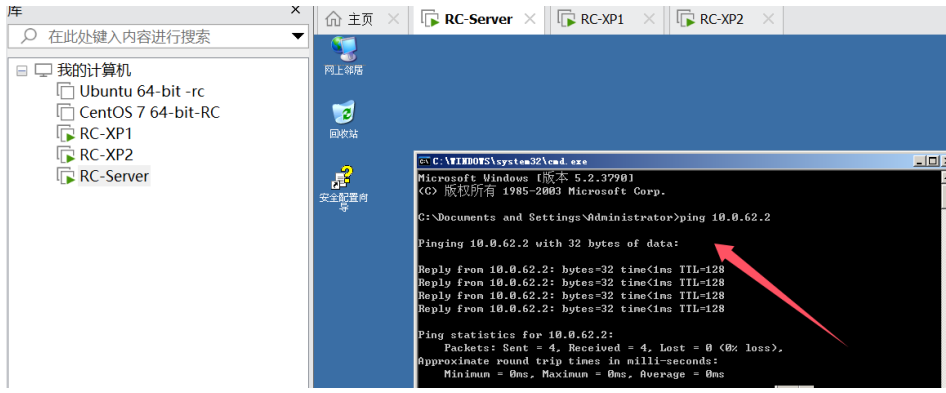Click the CentOS 7 64-bit-RC VM icon
The image size is (946, 393).
pyautogui.click(x=65, y=113)
